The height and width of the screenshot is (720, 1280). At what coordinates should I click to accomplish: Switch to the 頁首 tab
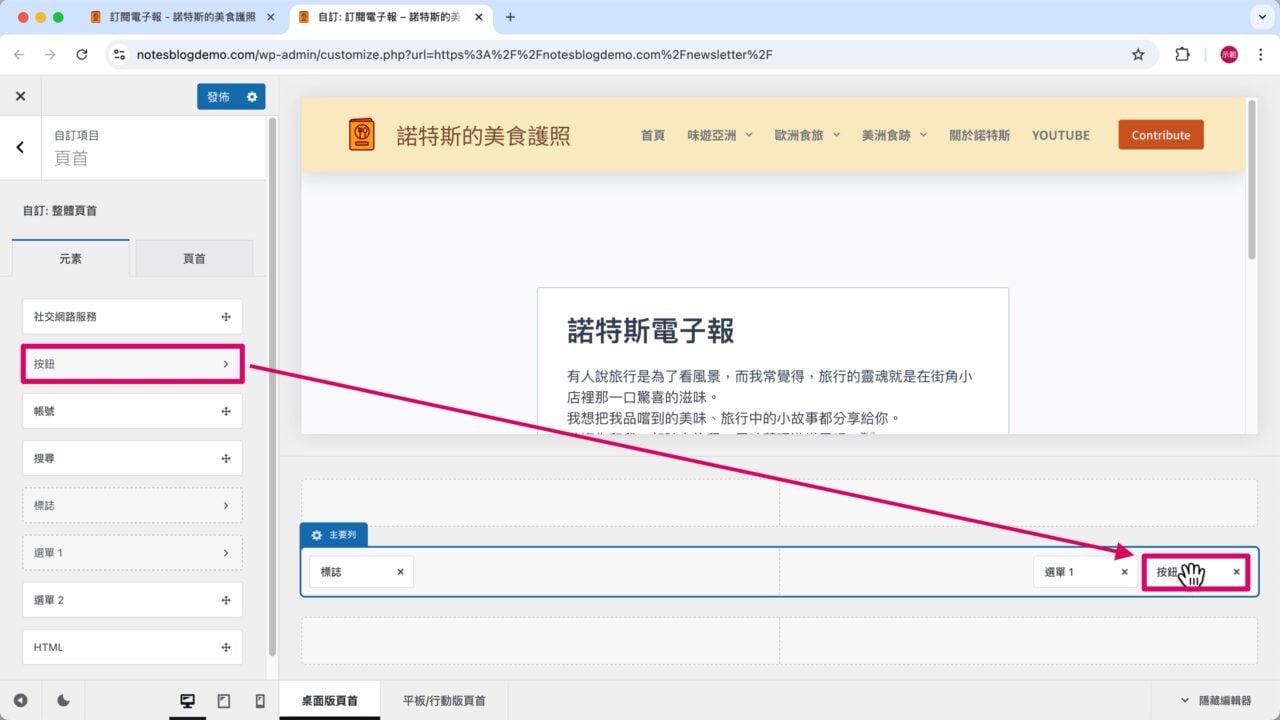click(x=194, y=258)
